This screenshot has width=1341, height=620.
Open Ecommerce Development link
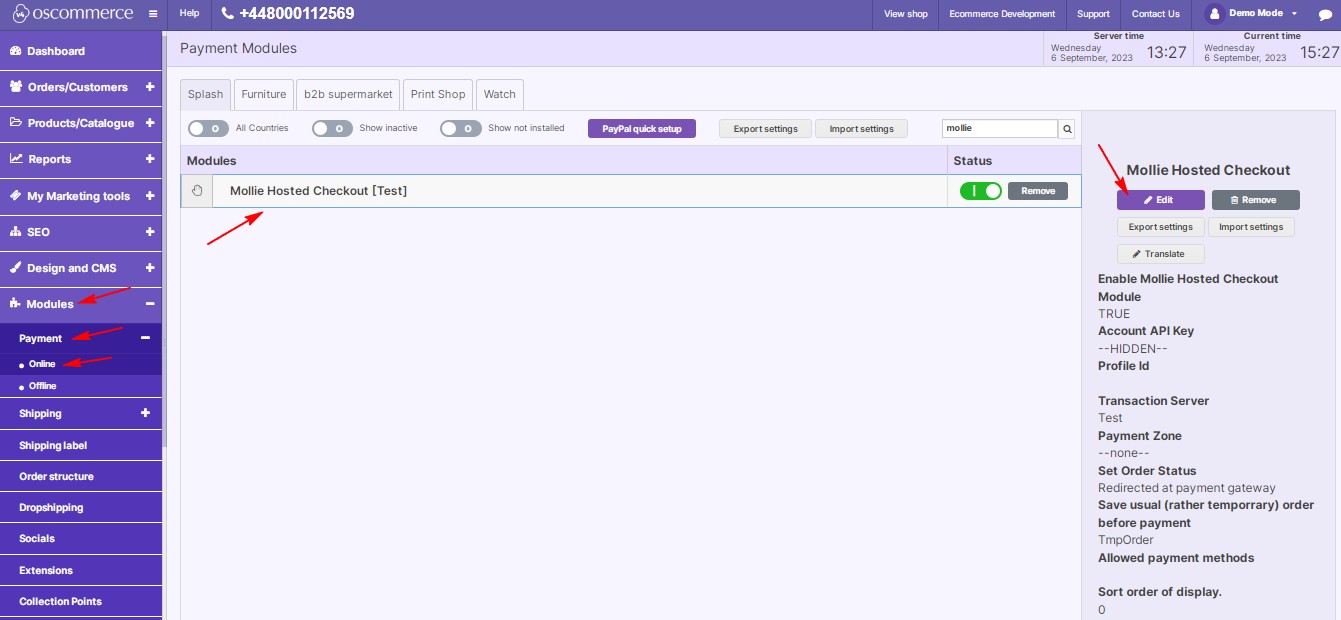click(x=1002, y=14)
